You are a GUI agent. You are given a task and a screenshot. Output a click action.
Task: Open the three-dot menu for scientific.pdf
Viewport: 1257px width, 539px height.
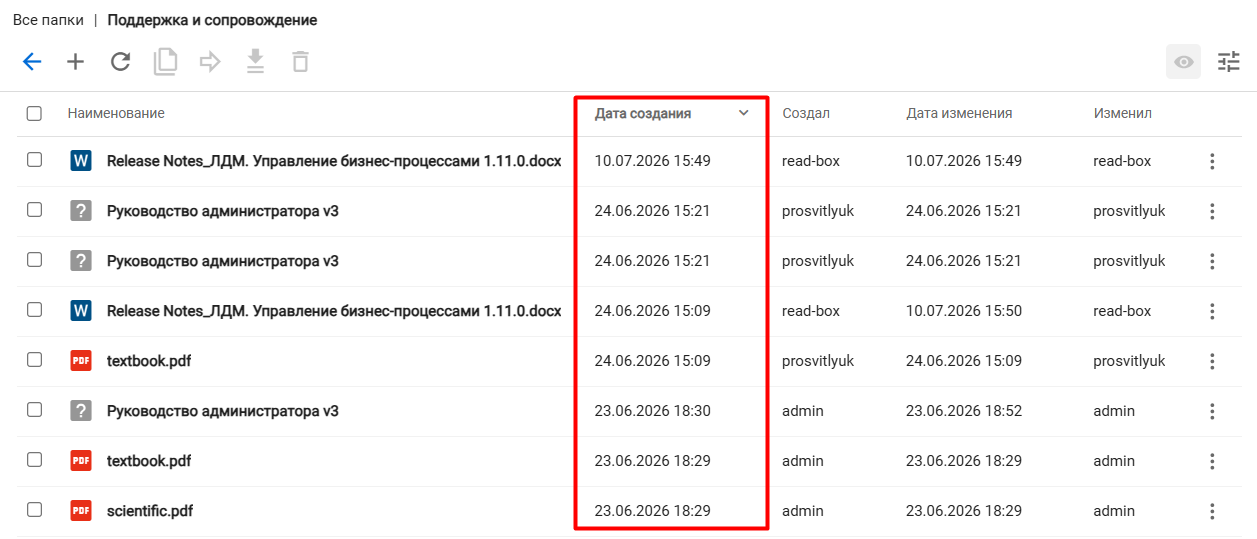click(x=1212, y=511)
